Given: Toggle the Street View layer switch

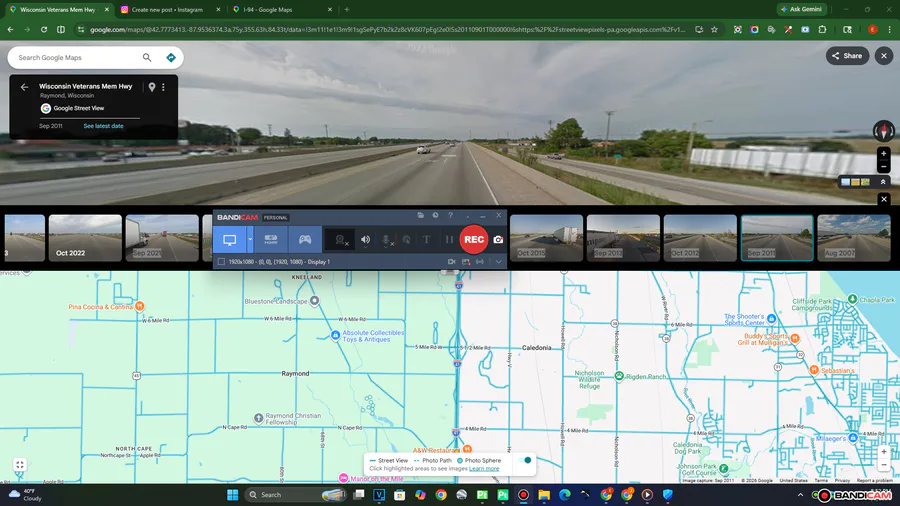Looking at the screenshot, I should click(x=525, y=460).
